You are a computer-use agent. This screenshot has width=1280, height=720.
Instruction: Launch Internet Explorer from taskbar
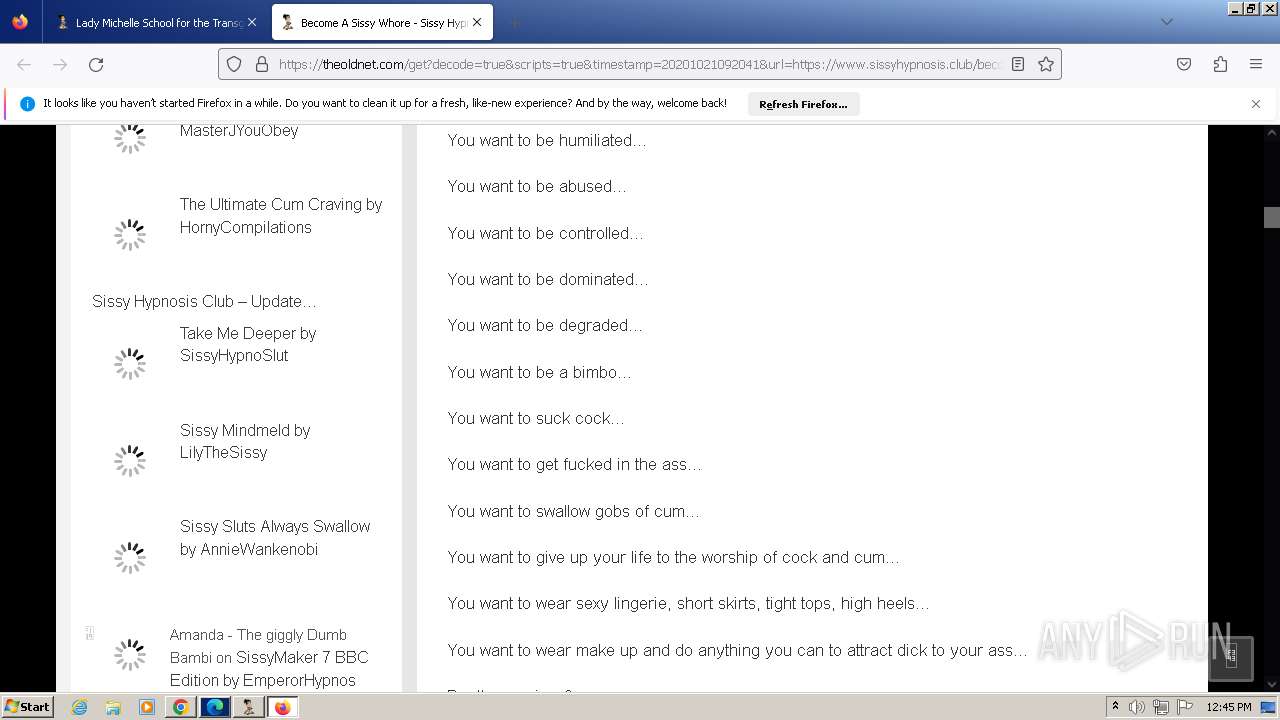79,707
